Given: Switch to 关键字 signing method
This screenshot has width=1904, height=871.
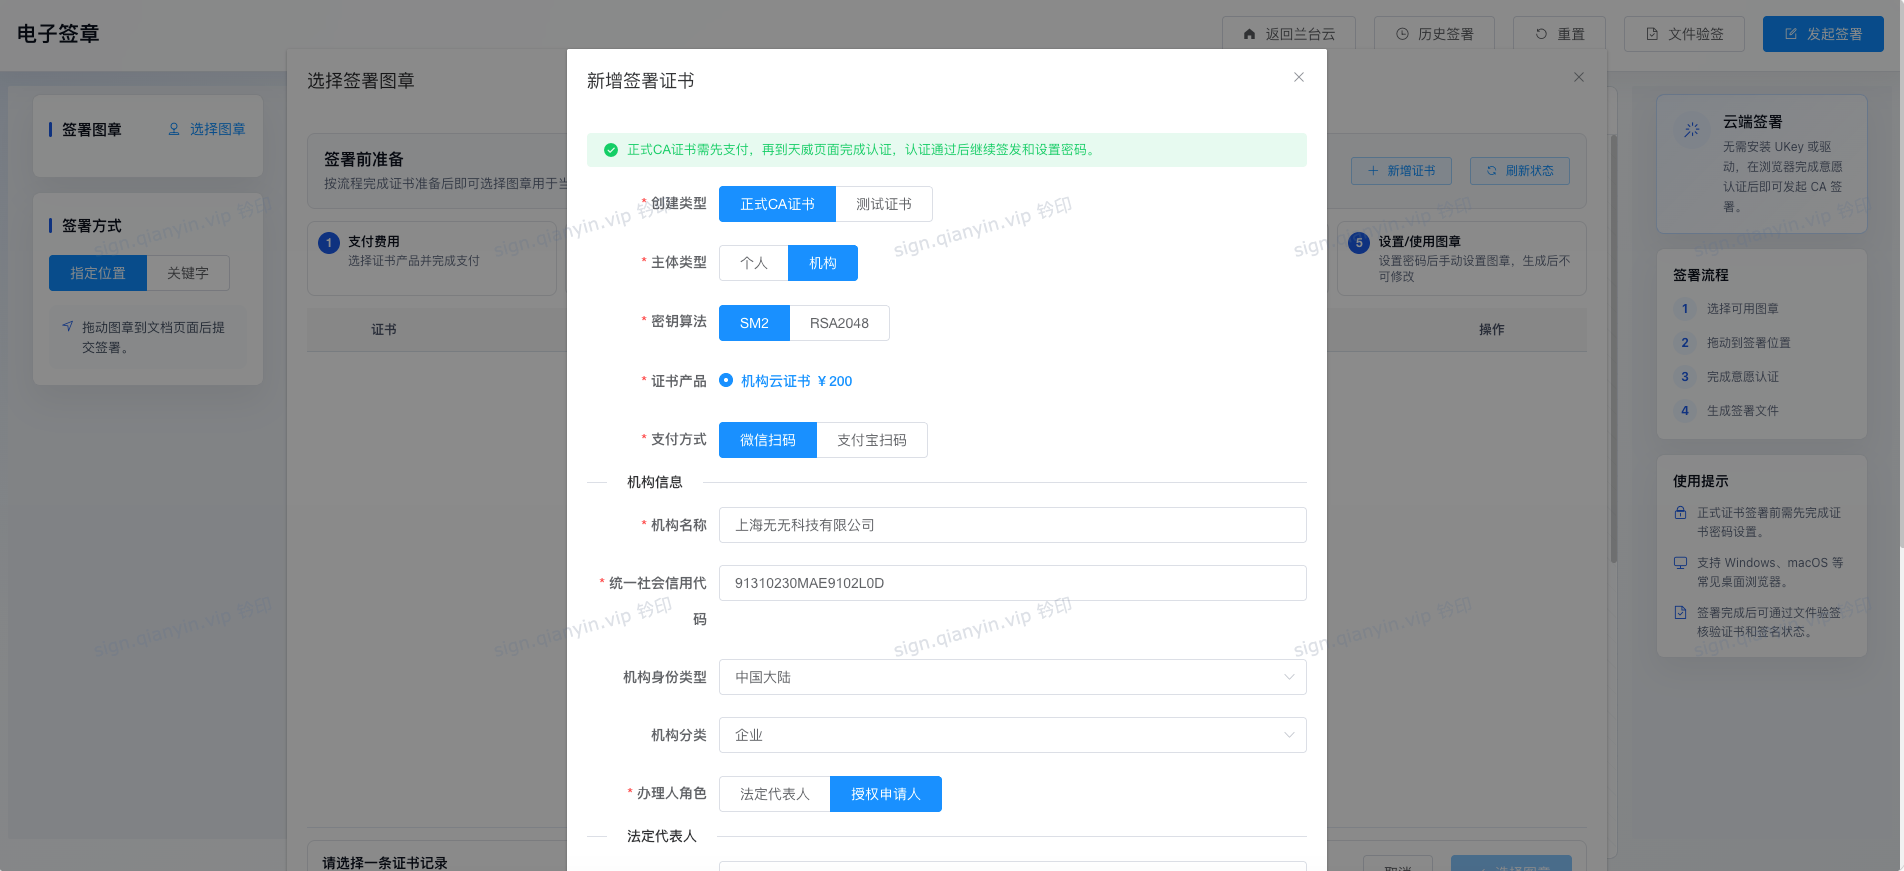Looking at the screenshot, I should click(x=188, y=273).
